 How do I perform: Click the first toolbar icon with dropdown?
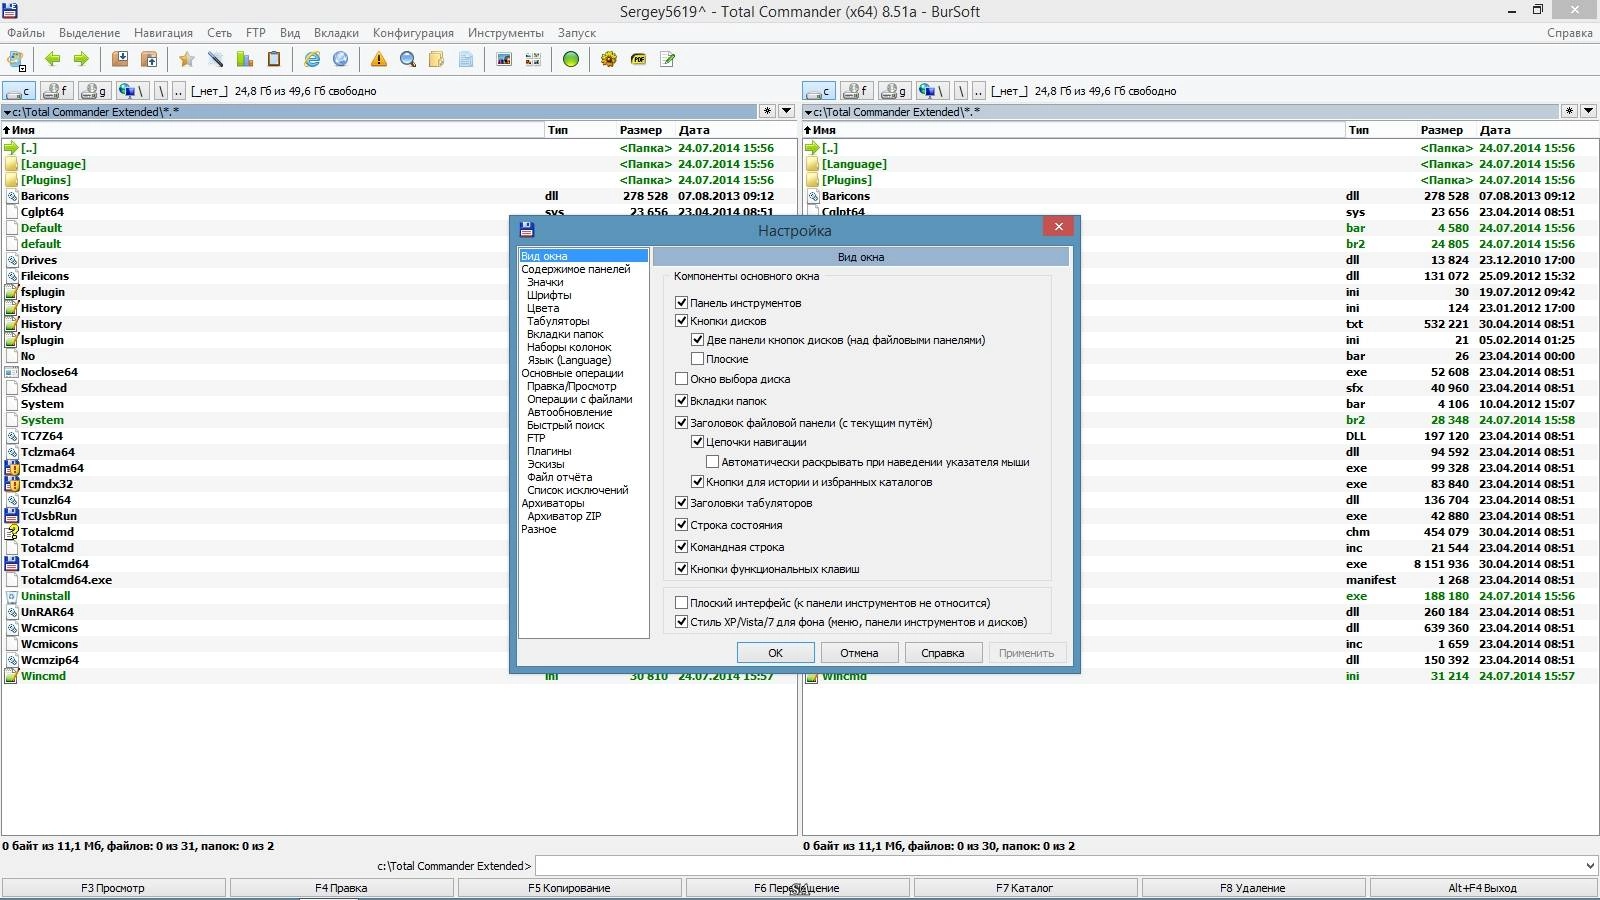16,60
